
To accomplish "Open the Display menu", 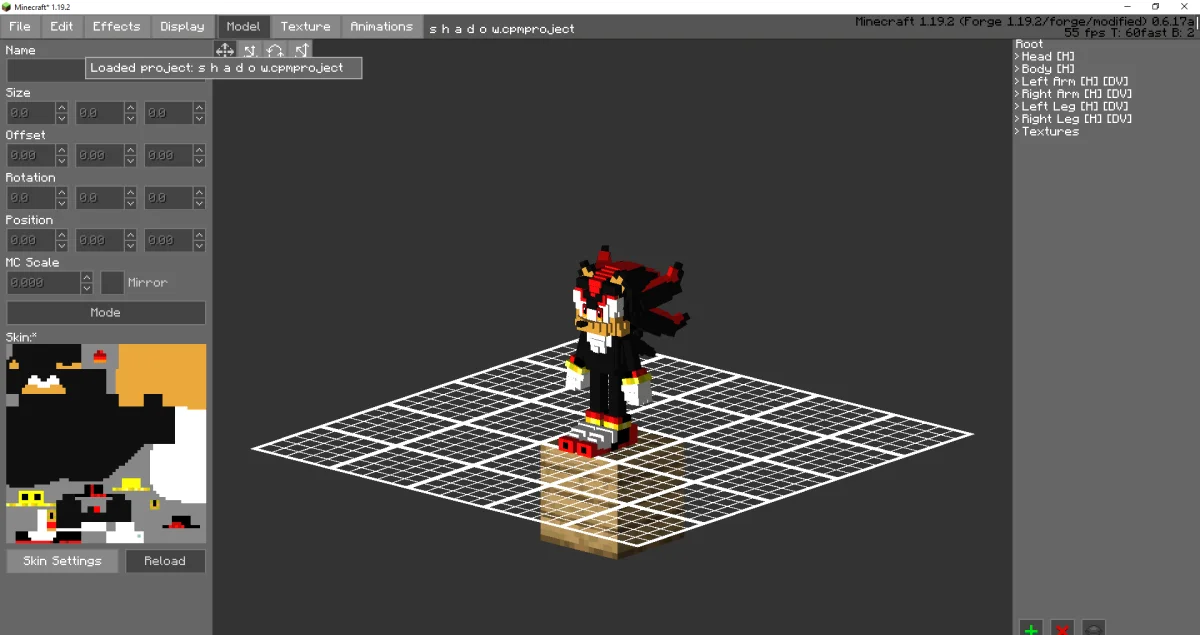I will tap(182, 27).
